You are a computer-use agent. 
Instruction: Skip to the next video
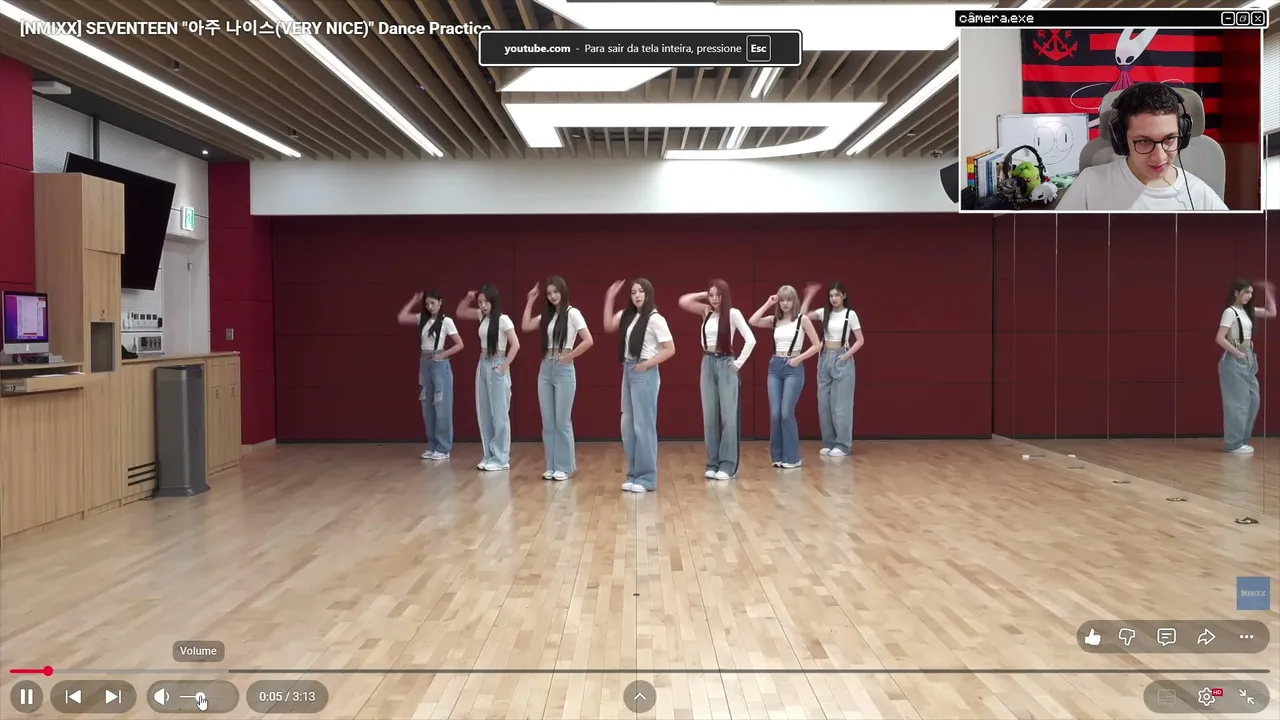coord(113,697)
